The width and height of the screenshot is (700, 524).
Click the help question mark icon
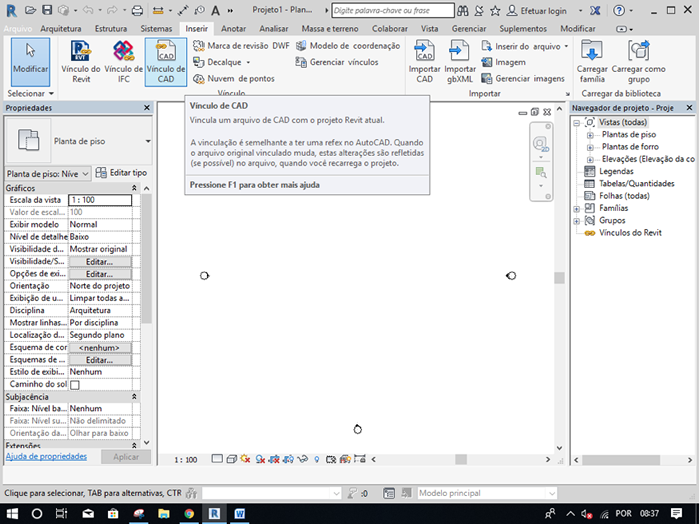619,11
